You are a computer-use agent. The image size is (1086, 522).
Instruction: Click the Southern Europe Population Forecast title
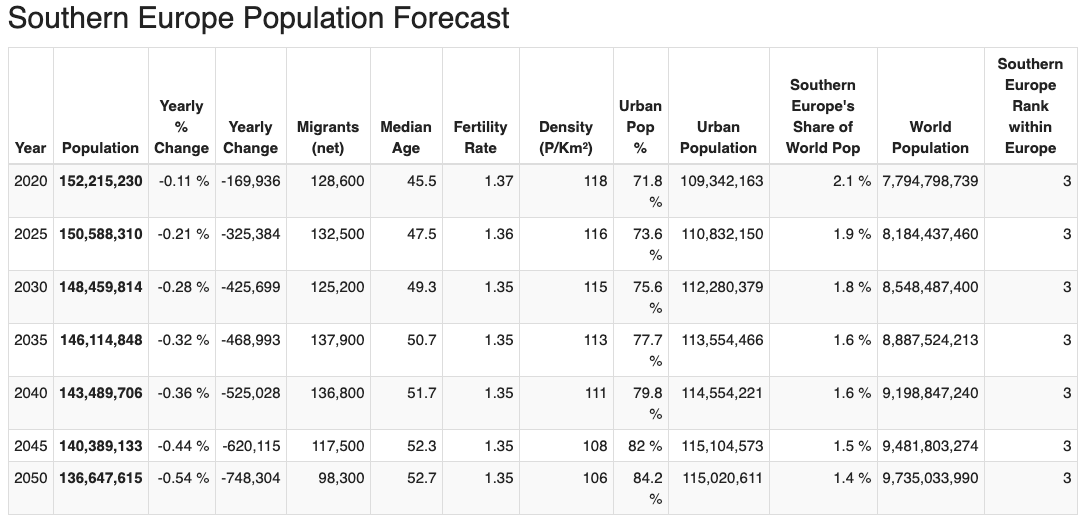click(258, 18)
